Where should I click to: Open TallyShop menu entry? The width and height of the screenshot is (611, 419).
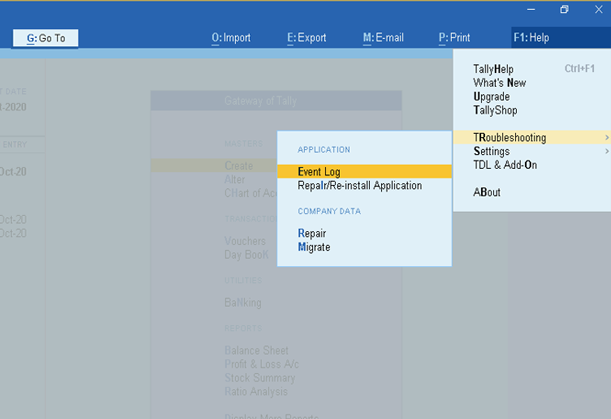[x=495, y=110]
